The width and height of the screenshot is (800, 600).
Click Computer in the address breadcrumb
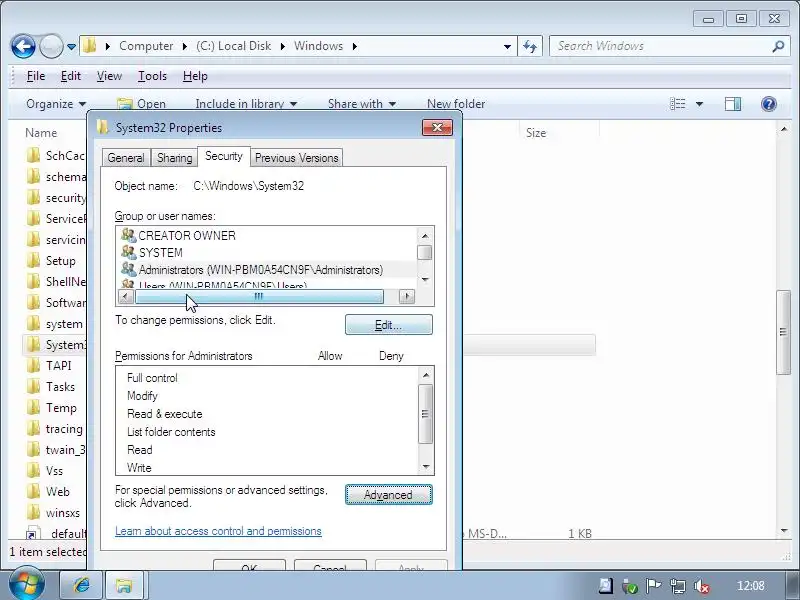coord(146,46)
